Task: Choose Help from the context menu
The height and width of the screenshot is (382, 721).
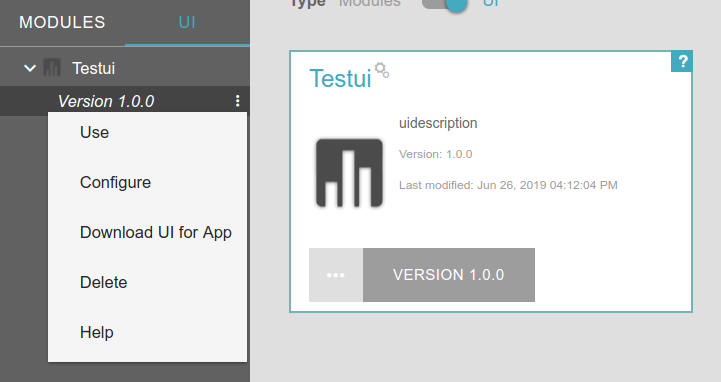Action: pyautogui.click(x=147, y=332)
